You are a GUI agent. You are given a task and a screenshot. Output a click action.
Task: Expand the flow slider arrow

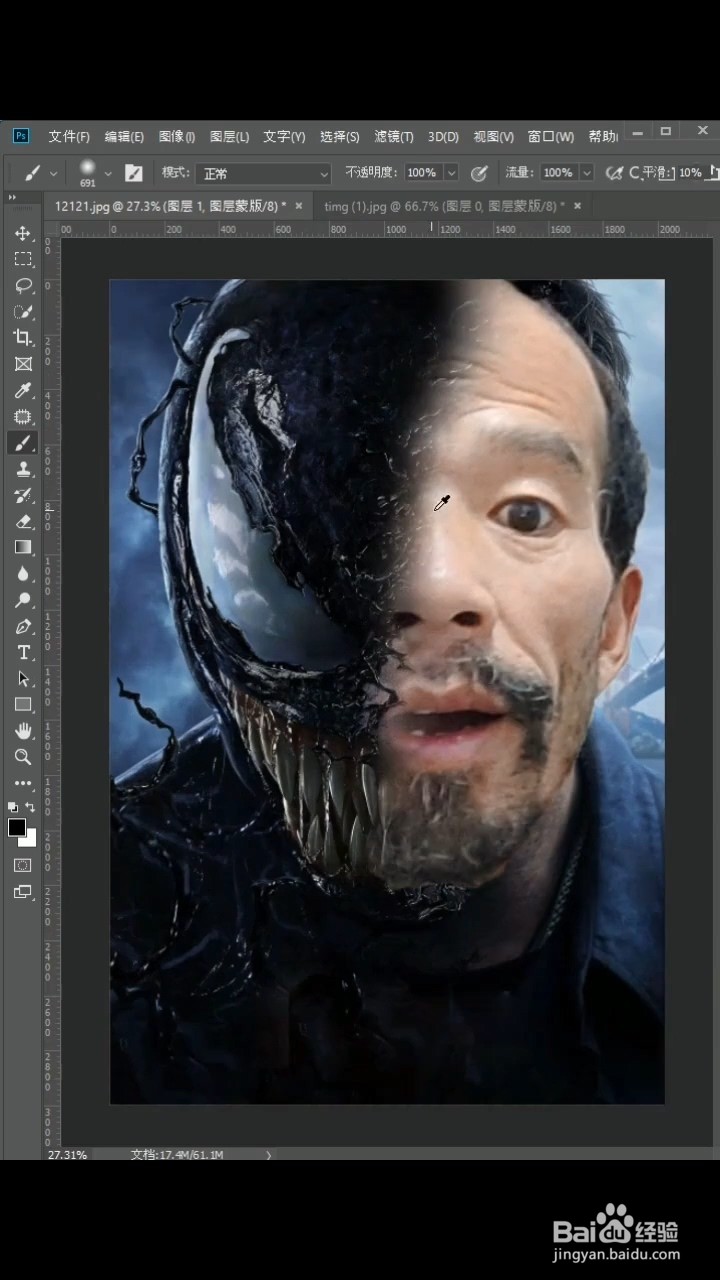pyautogui.click(x=587, y=173)
